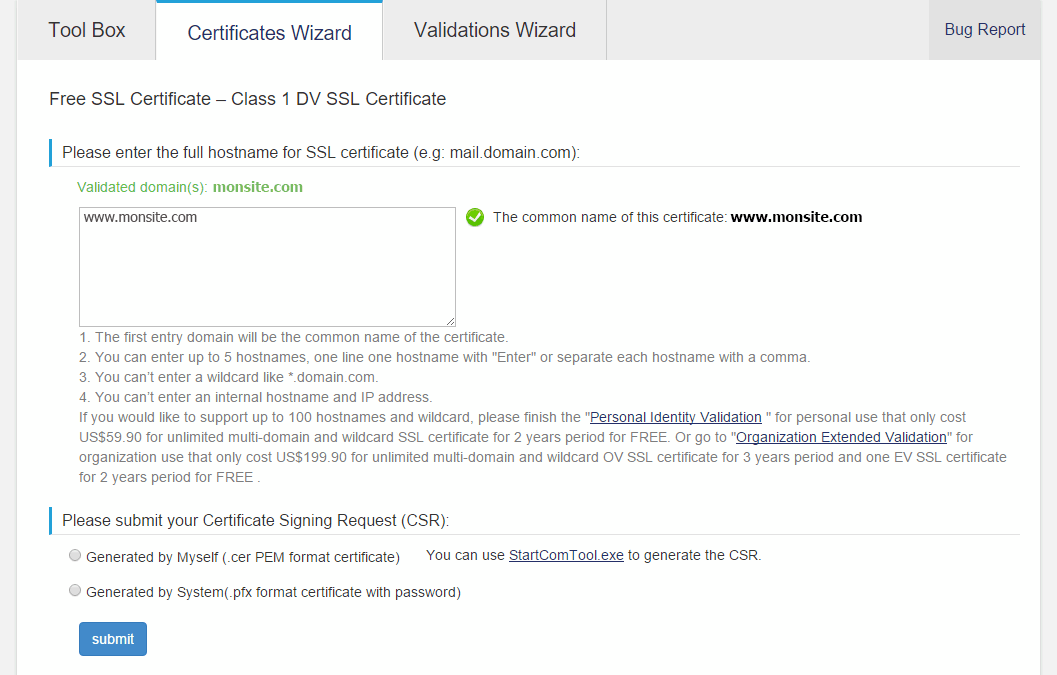
Task: Download StartComTool.exe via its link
Action: pyautogui.click(x=566, y=555)
